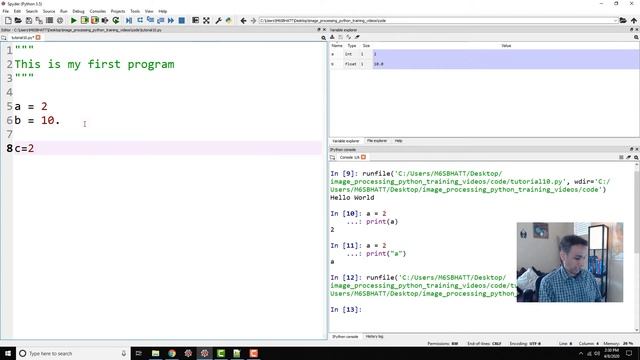This screenshot has width=640, height=360.
Task: Open the Consoles menu
Action: (x=98, y=11)
